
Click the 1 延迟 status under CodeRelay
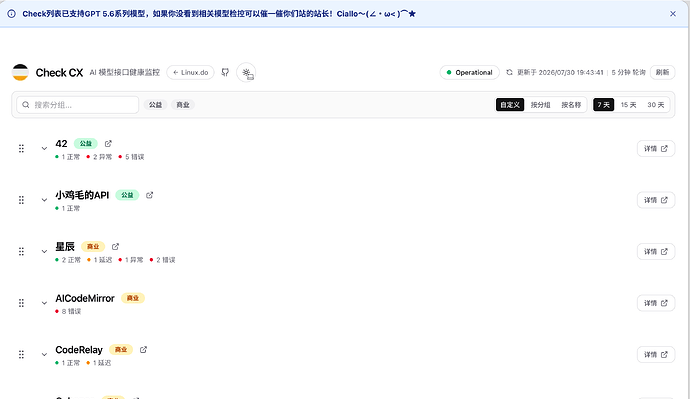99,362
